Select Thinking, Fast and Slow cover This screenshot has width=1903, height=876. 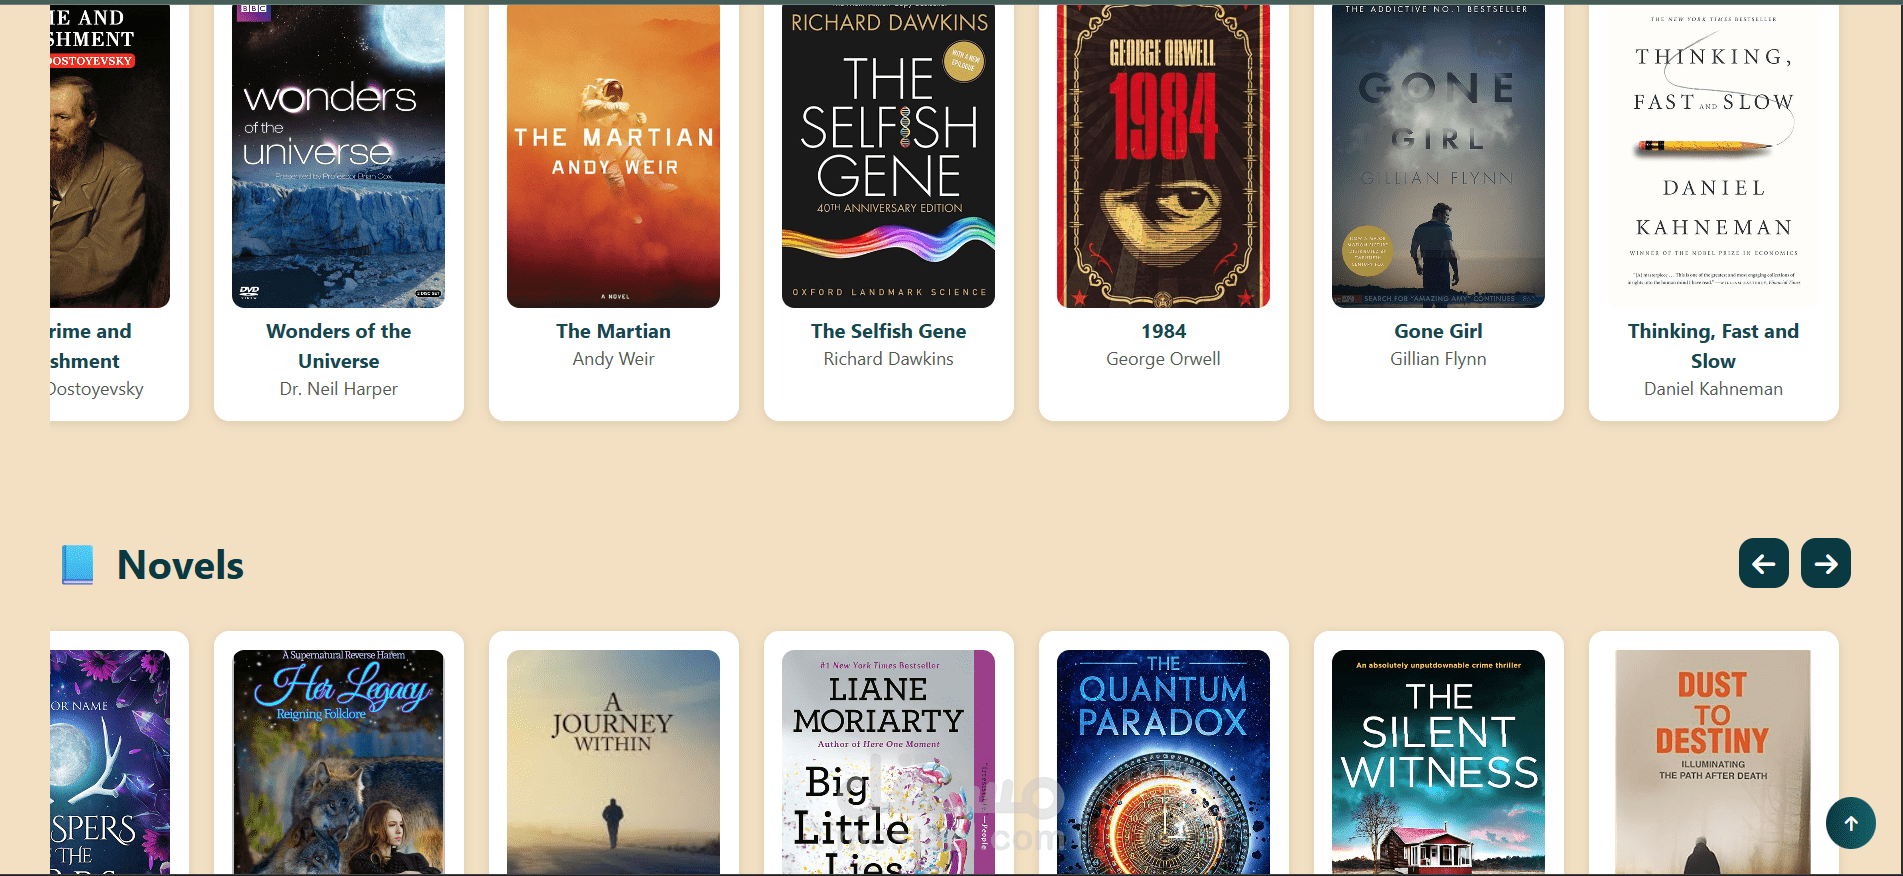1713,156
